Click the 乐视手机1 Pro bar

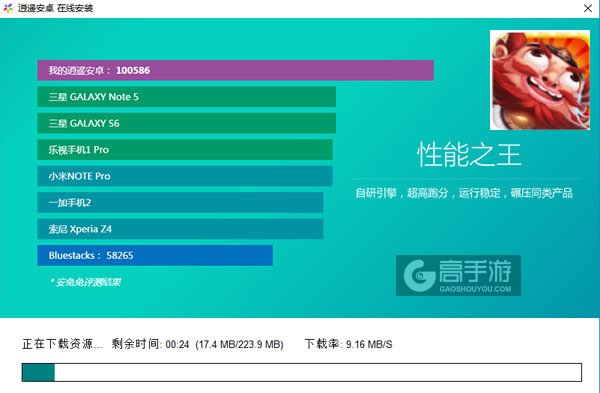(x=185, y=150)
